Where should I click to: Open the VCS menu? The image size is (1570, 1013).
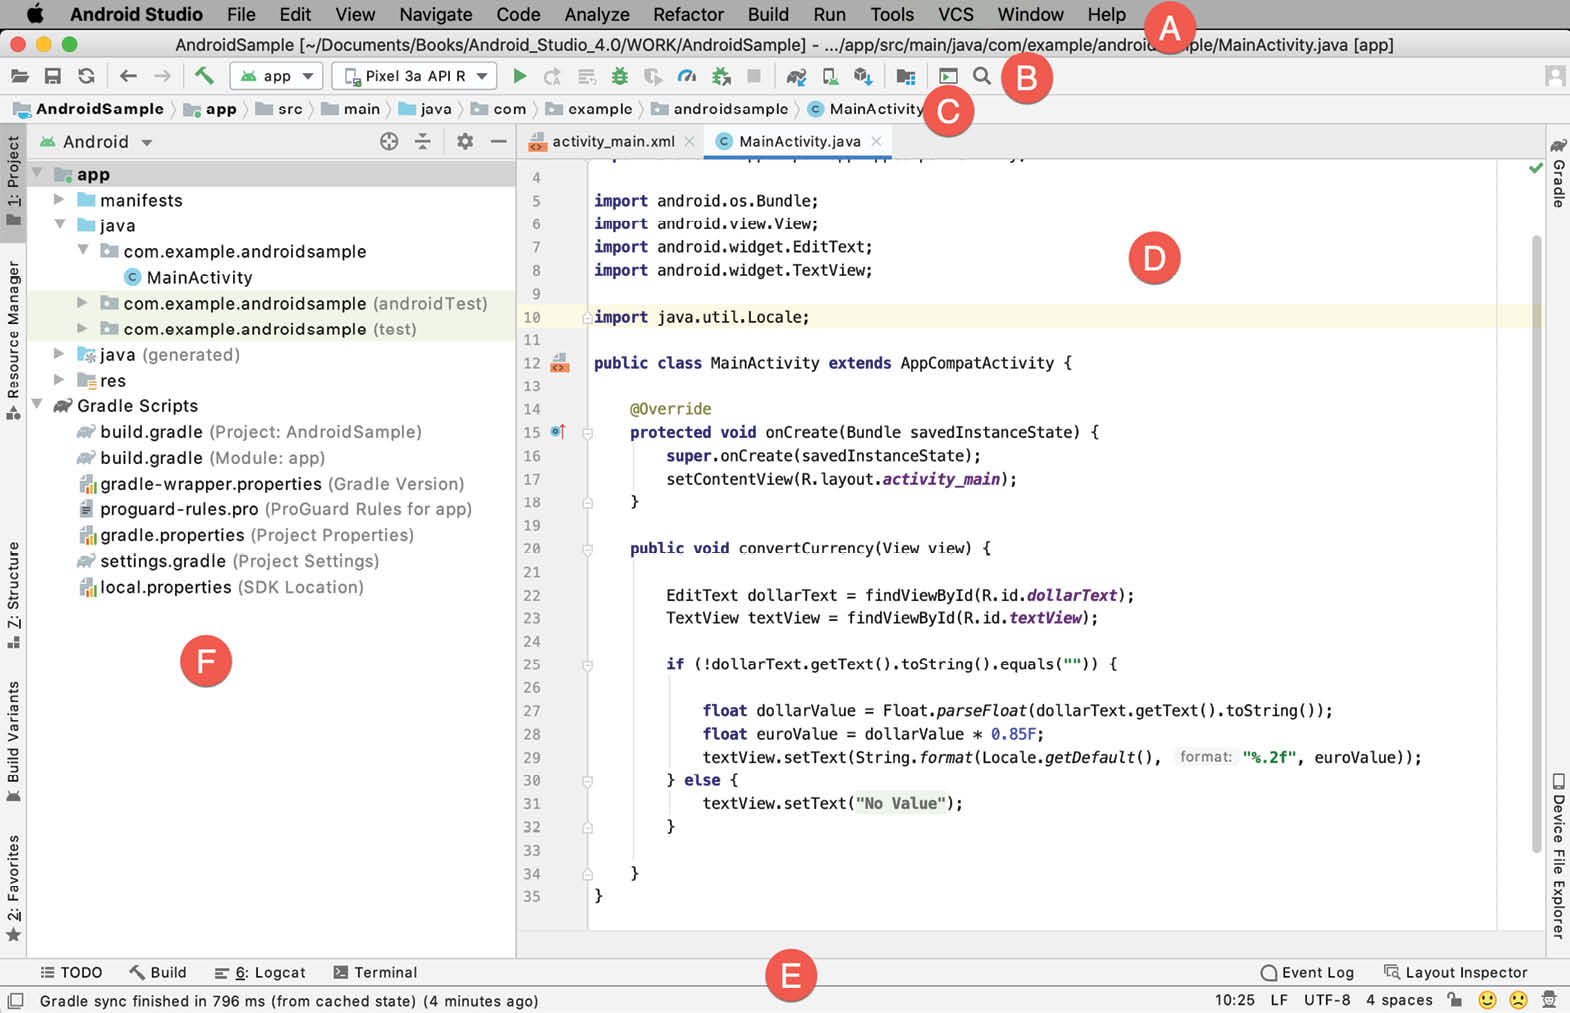(x=955, y=14)
